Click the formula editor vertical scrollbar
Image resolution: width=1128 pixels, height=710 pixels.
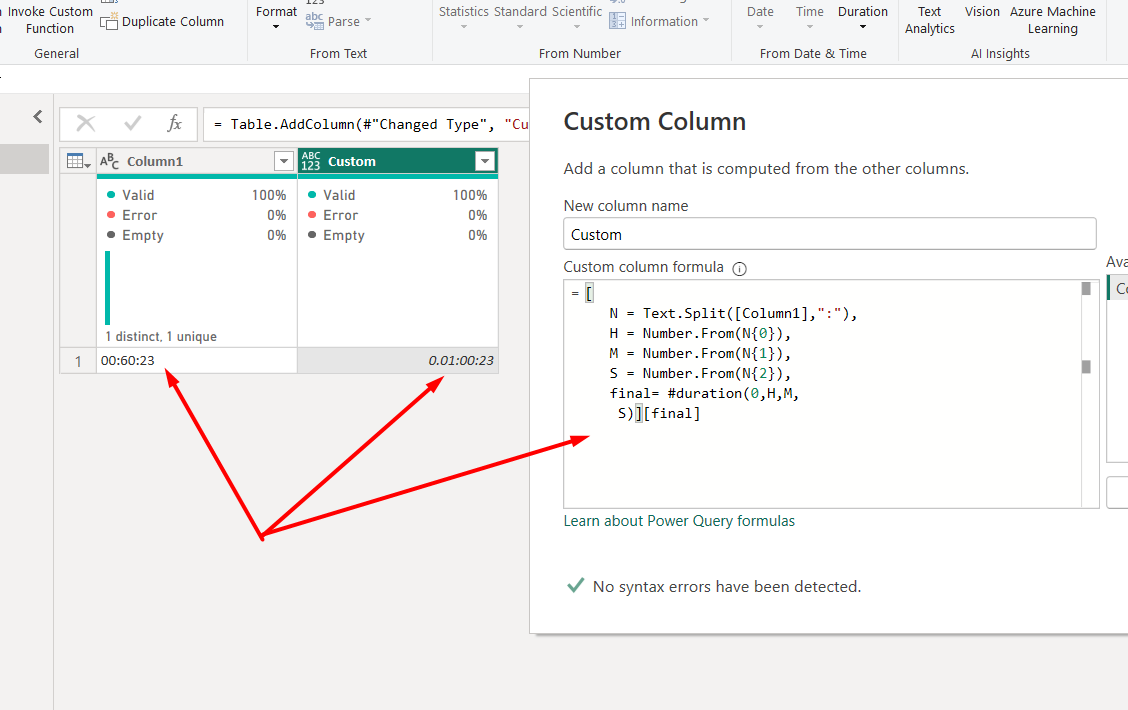pyautogui.click(x=1086, y=393)
